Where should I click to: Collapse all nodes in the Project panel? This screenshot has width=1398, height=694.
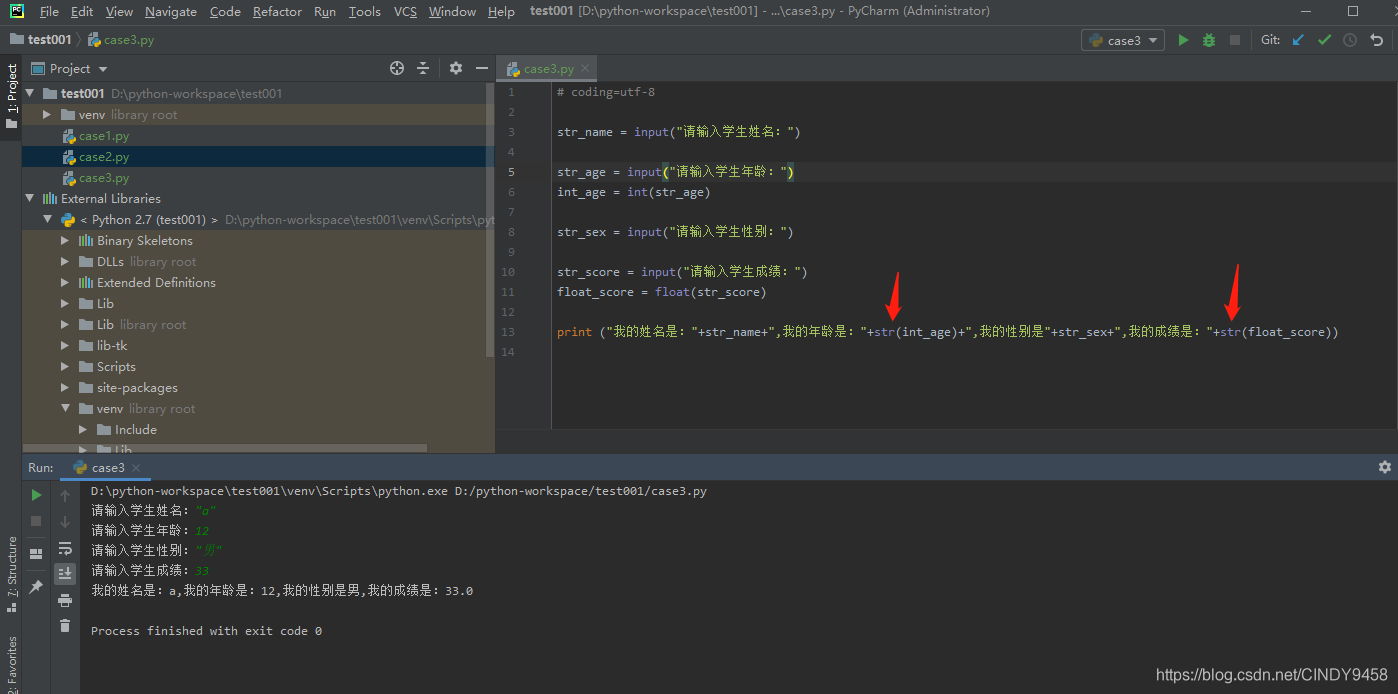tap(423, 68)
